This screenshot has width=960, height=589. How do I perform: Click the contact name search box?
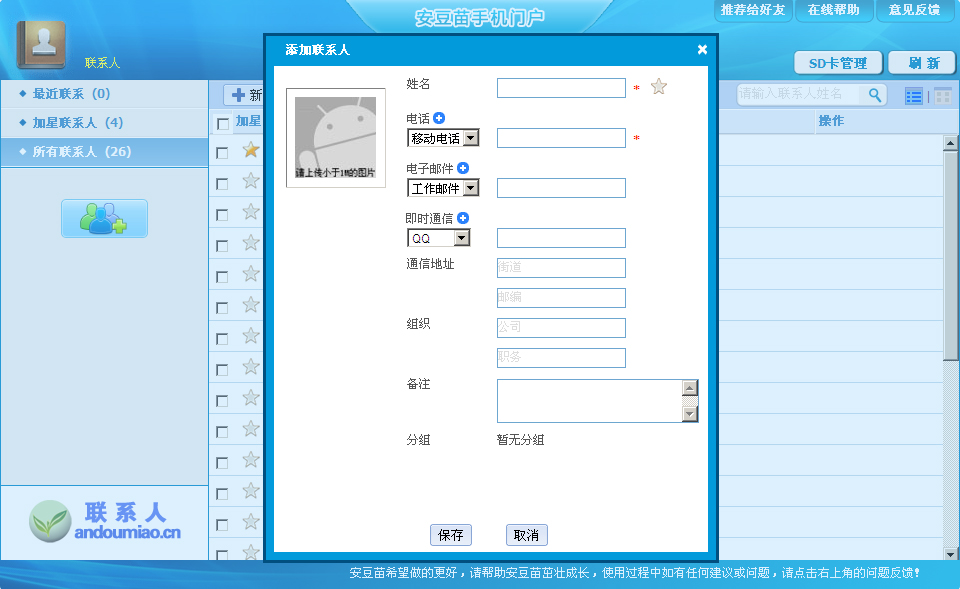[x=798, y=94]
